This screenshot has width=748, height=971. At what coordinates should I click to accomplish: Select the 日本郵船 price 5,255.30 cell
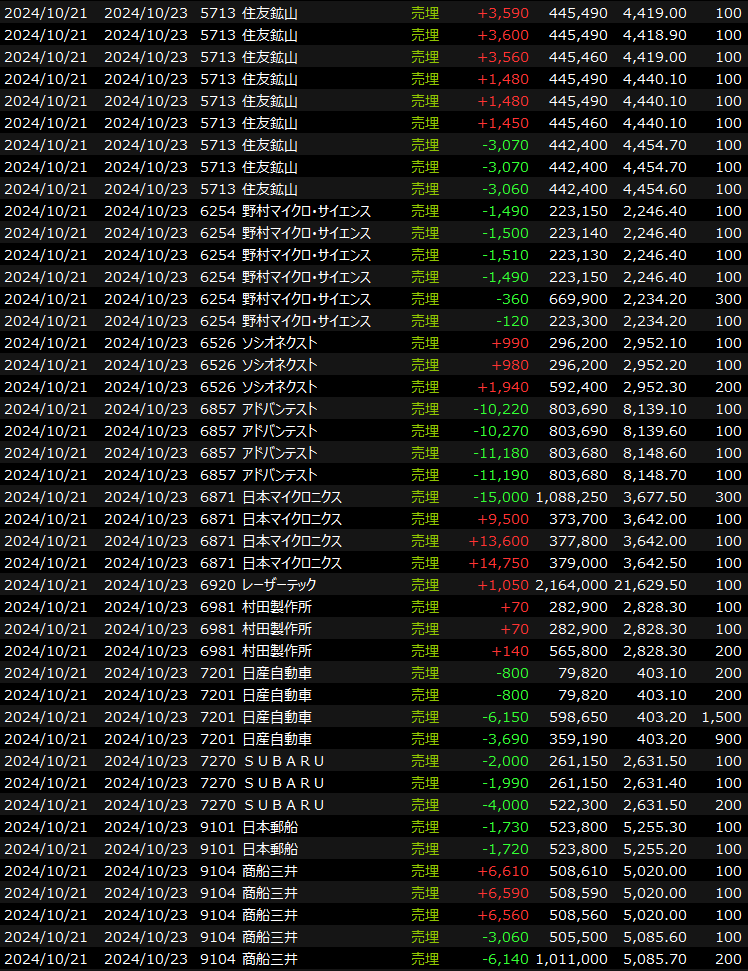click(654, 827)
